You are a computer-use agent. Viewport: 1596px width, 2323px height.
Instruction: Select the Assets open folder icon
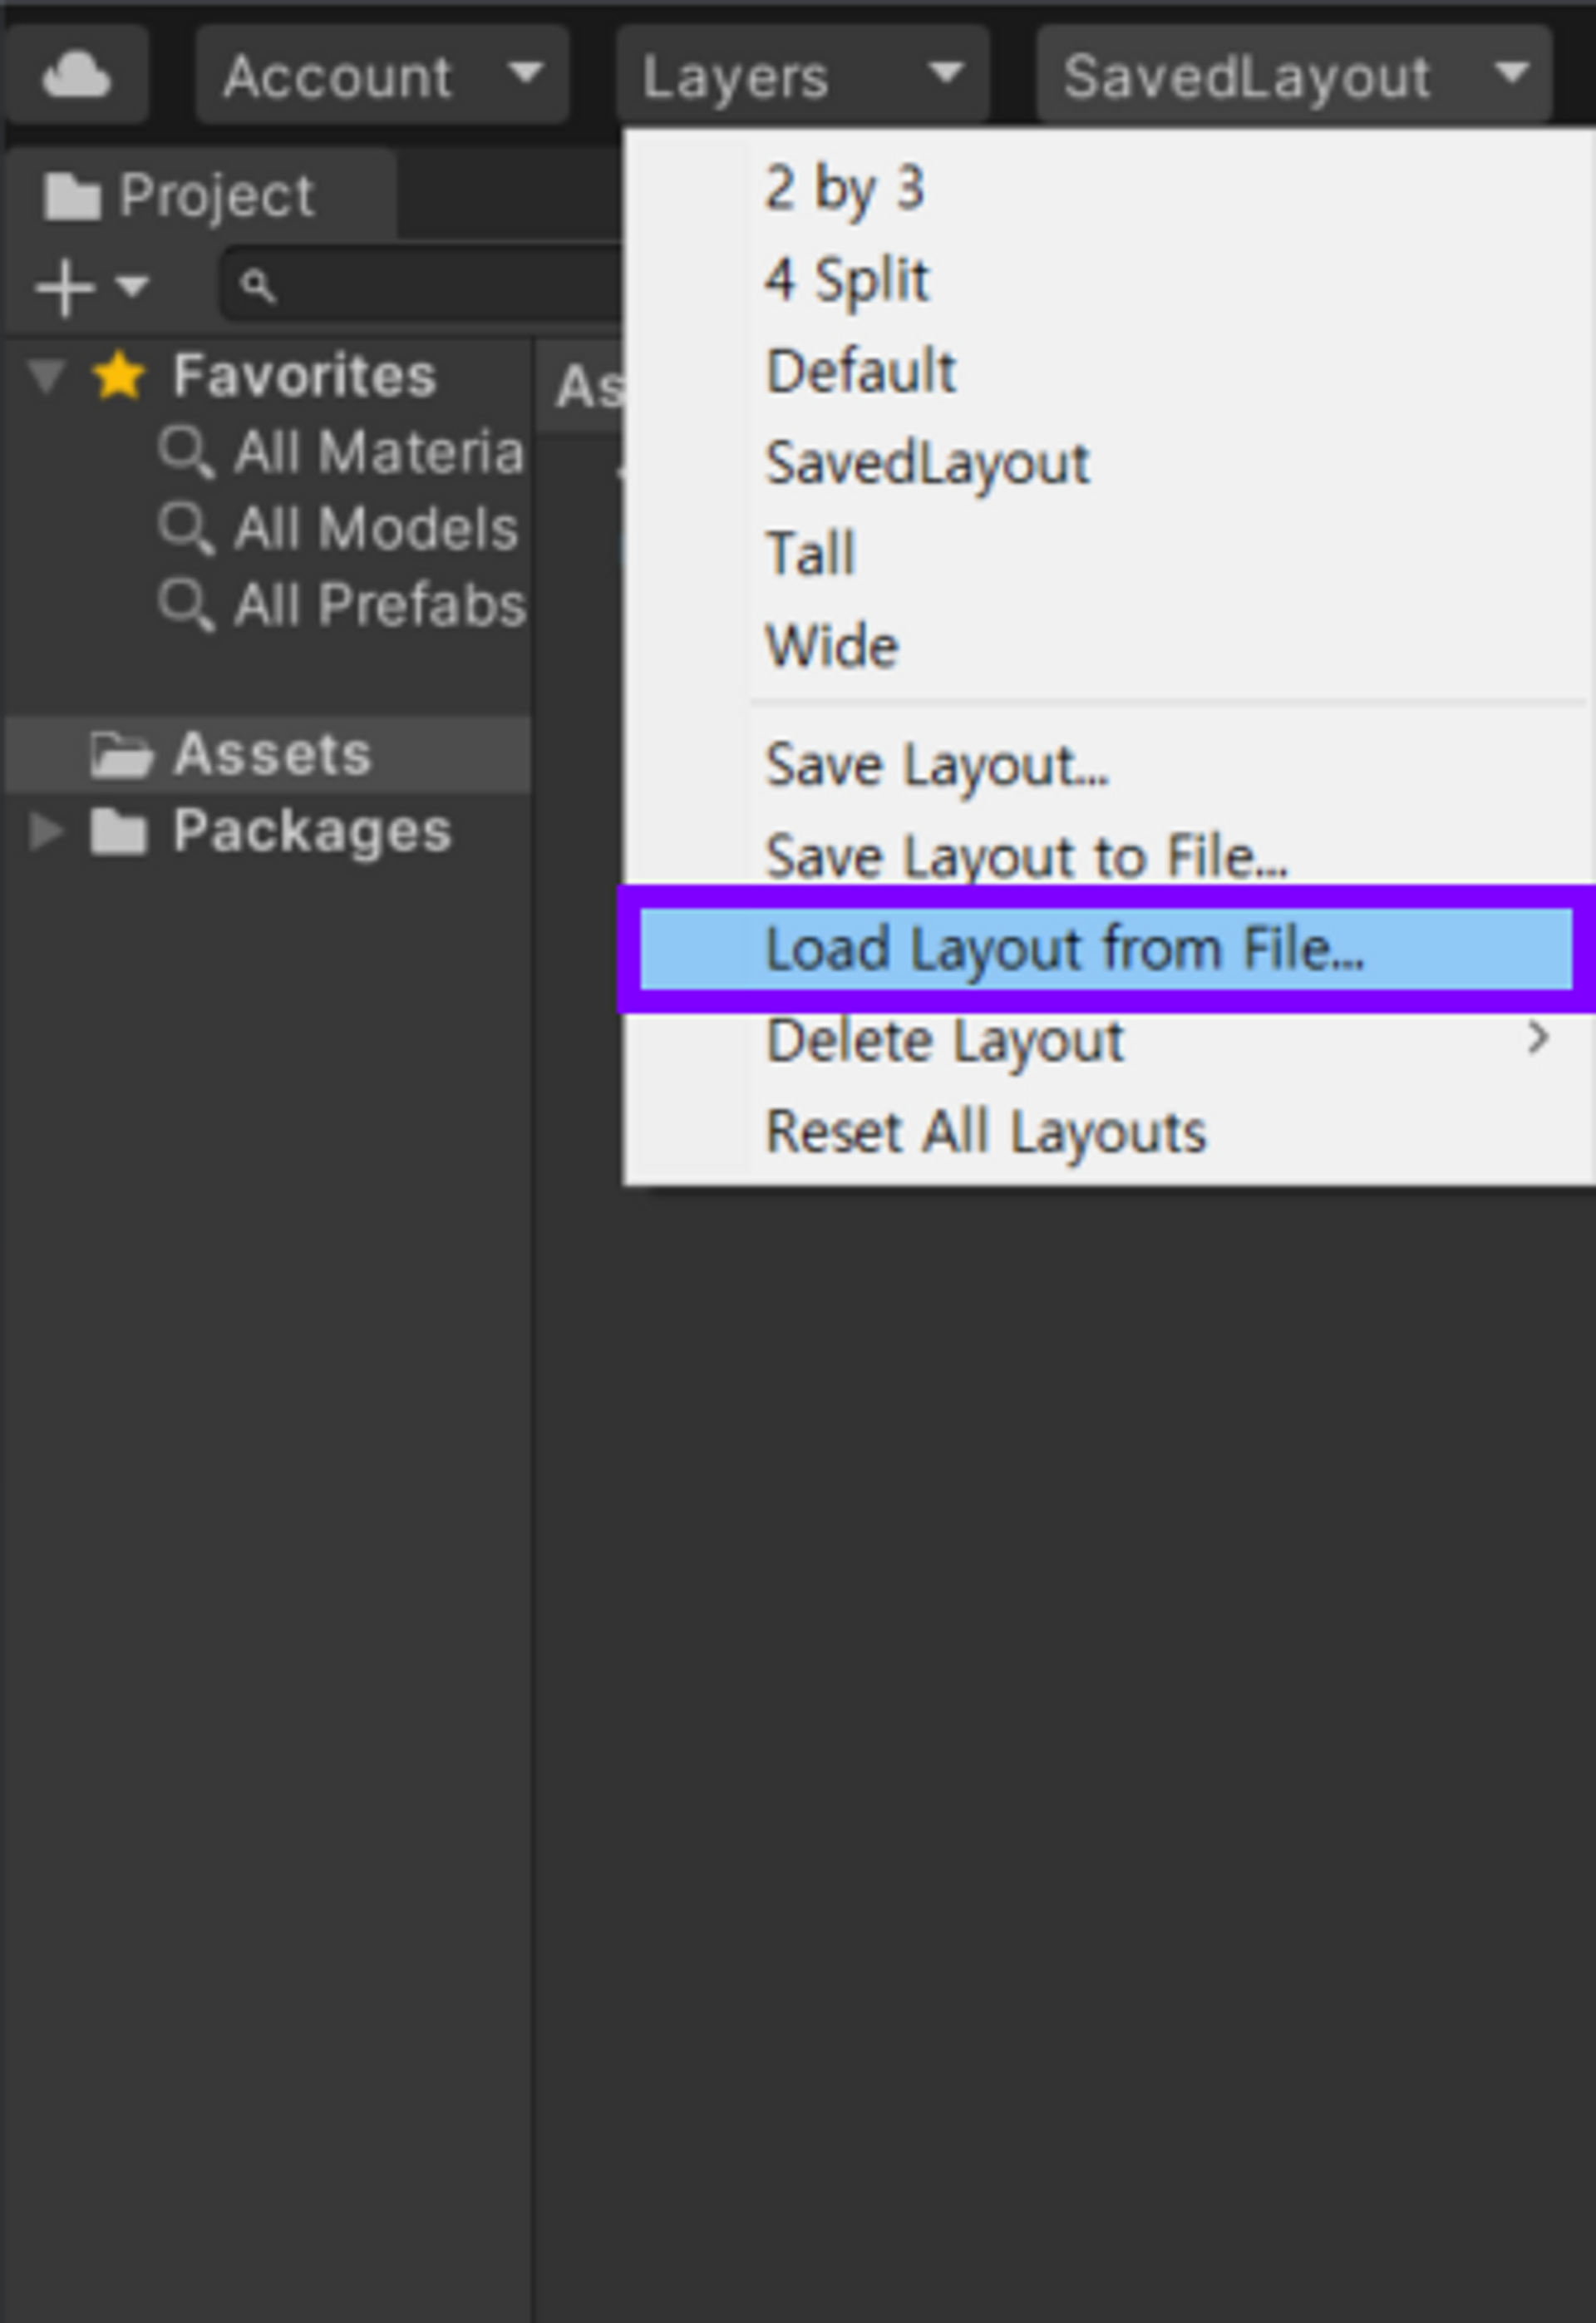coord(121,754)
